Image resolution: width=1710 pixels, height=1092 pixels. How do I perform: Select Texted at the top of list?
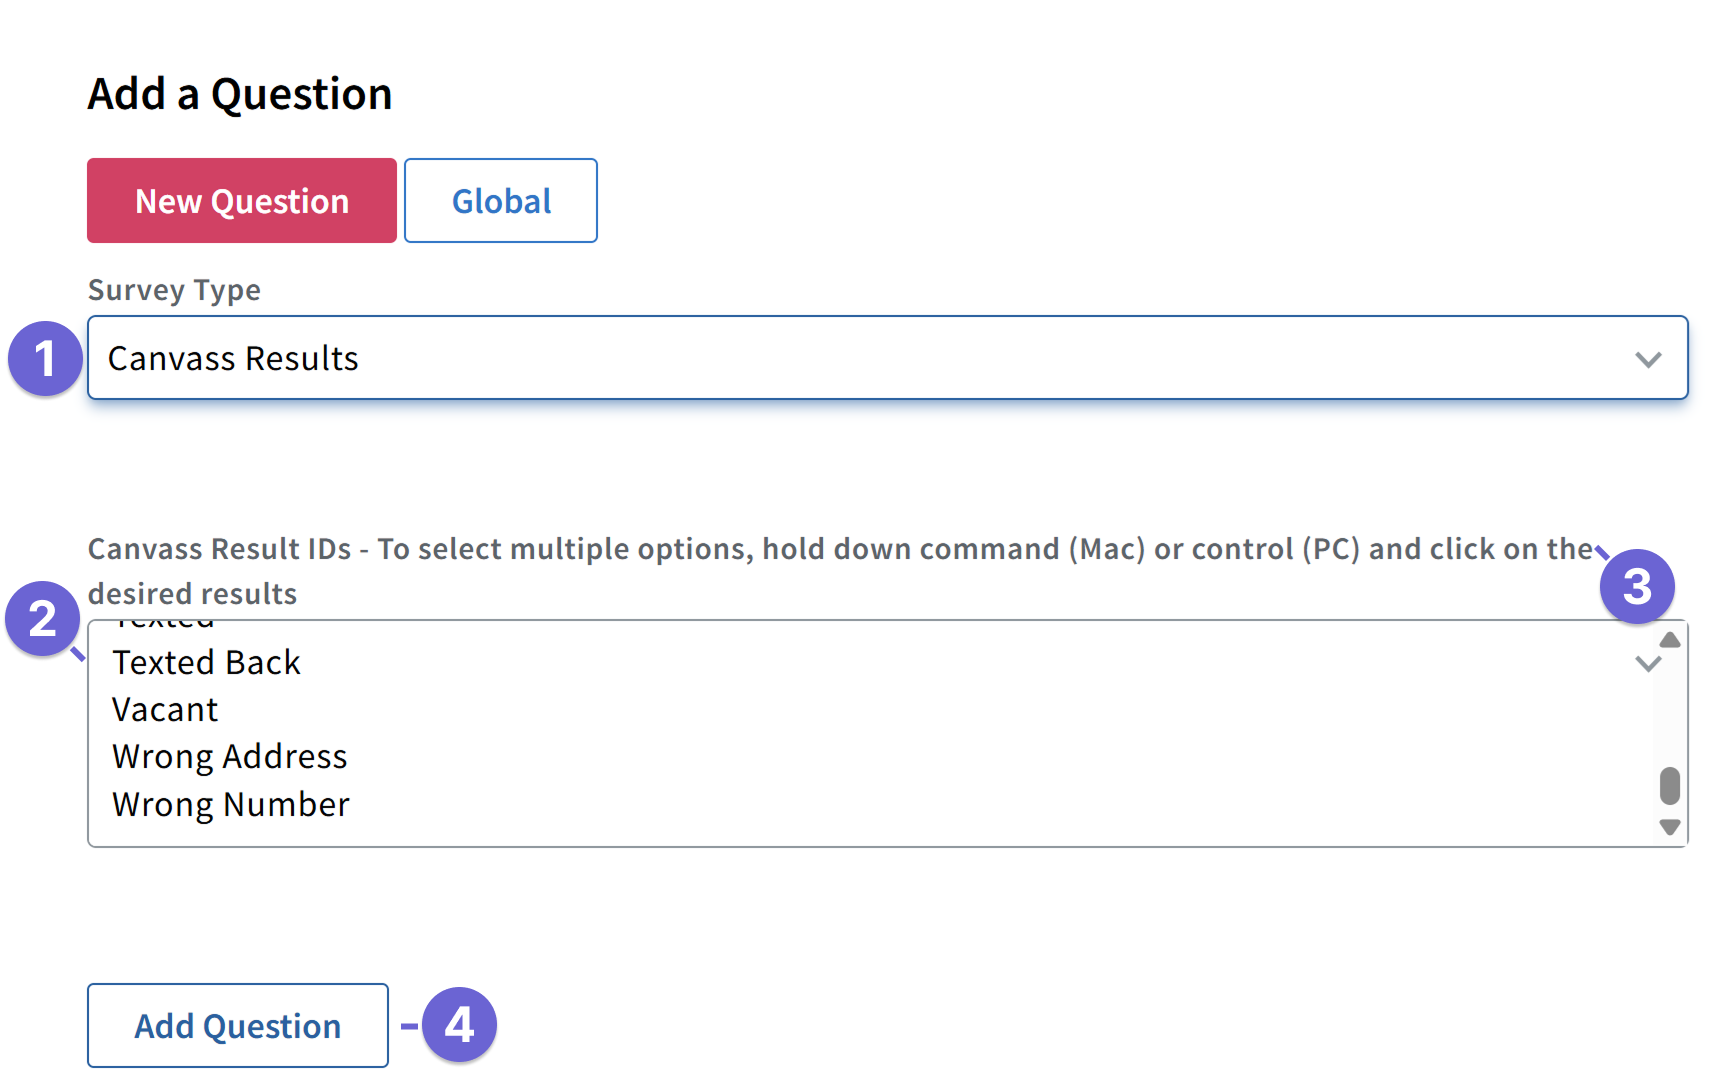pyautogui.click(x=163, y=620)
